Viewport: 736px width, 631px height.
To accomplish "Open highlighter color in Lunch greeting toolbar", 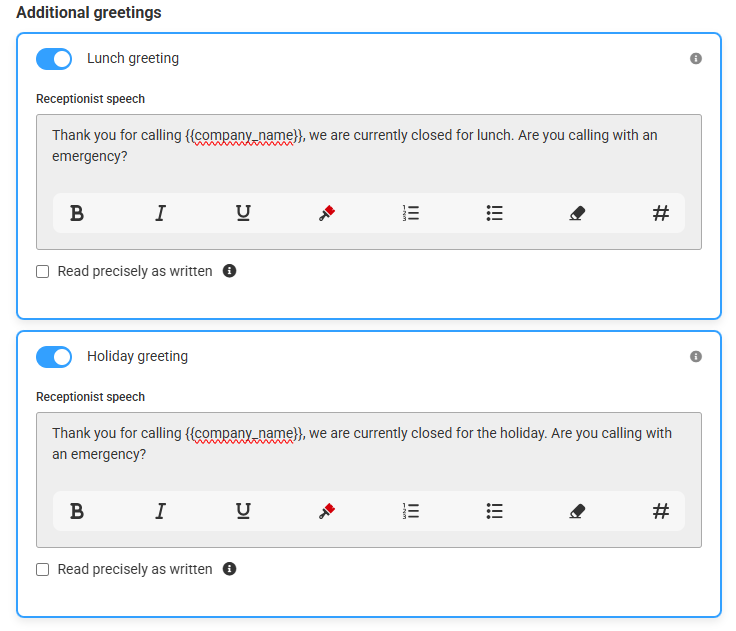I will click(x=327, y=213).
